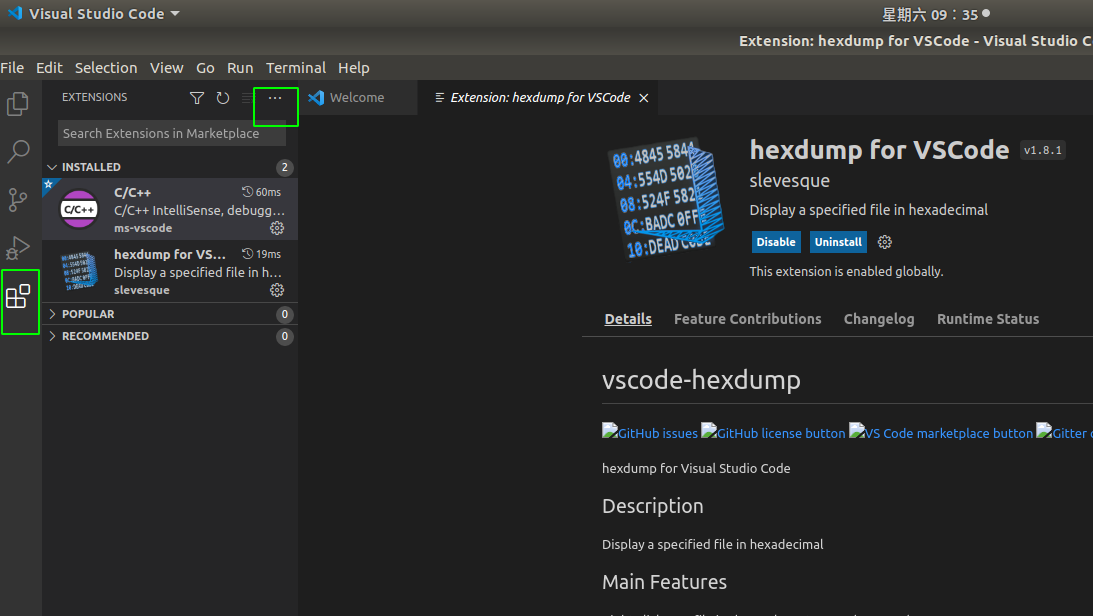The image size is (1093, 616).
Task: Click VS Code icon on Welcome tab
Action: (x=316, y=98)
